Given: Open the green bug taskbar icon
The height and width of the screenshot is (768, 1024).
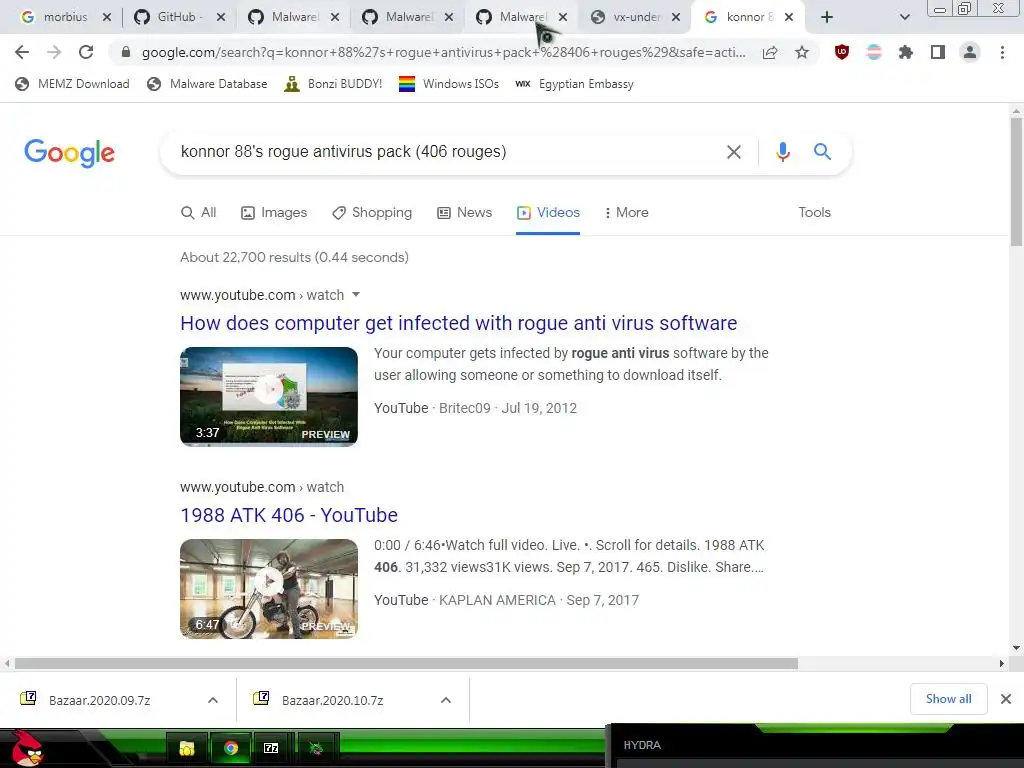Looking at the screenshot, I should click(x=316, y=748).
